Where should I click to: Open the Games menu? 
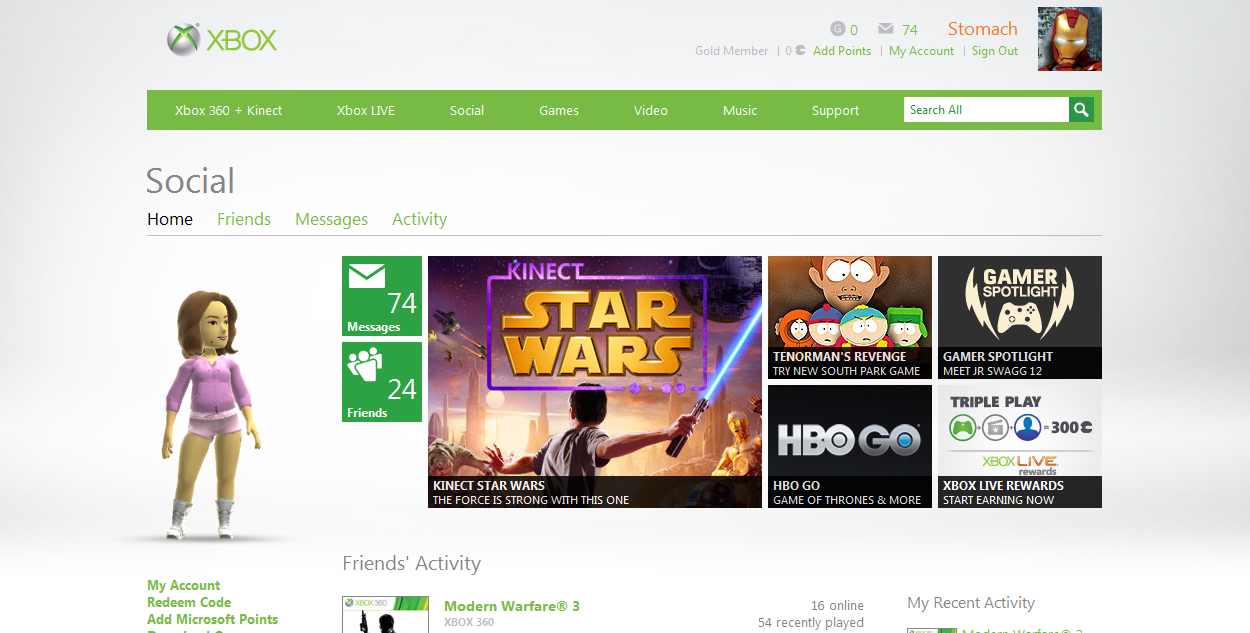(x=559, y=111)
